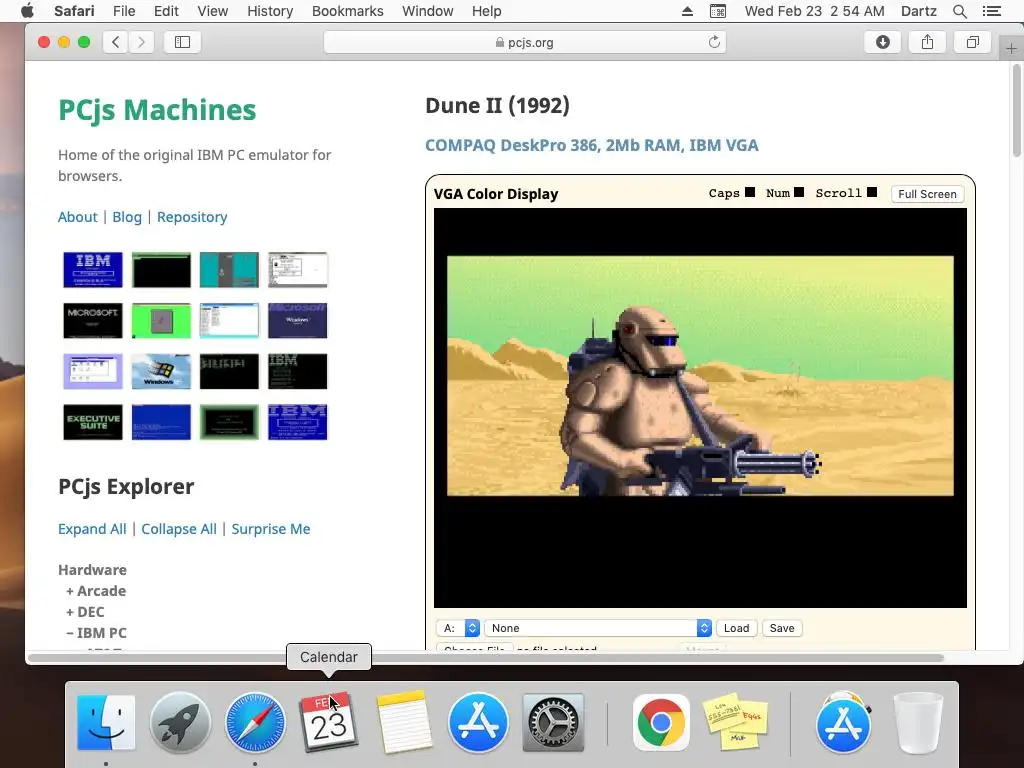Follow the About link
The height and width of the screenshot is (768, 1024).
[78, 217]
